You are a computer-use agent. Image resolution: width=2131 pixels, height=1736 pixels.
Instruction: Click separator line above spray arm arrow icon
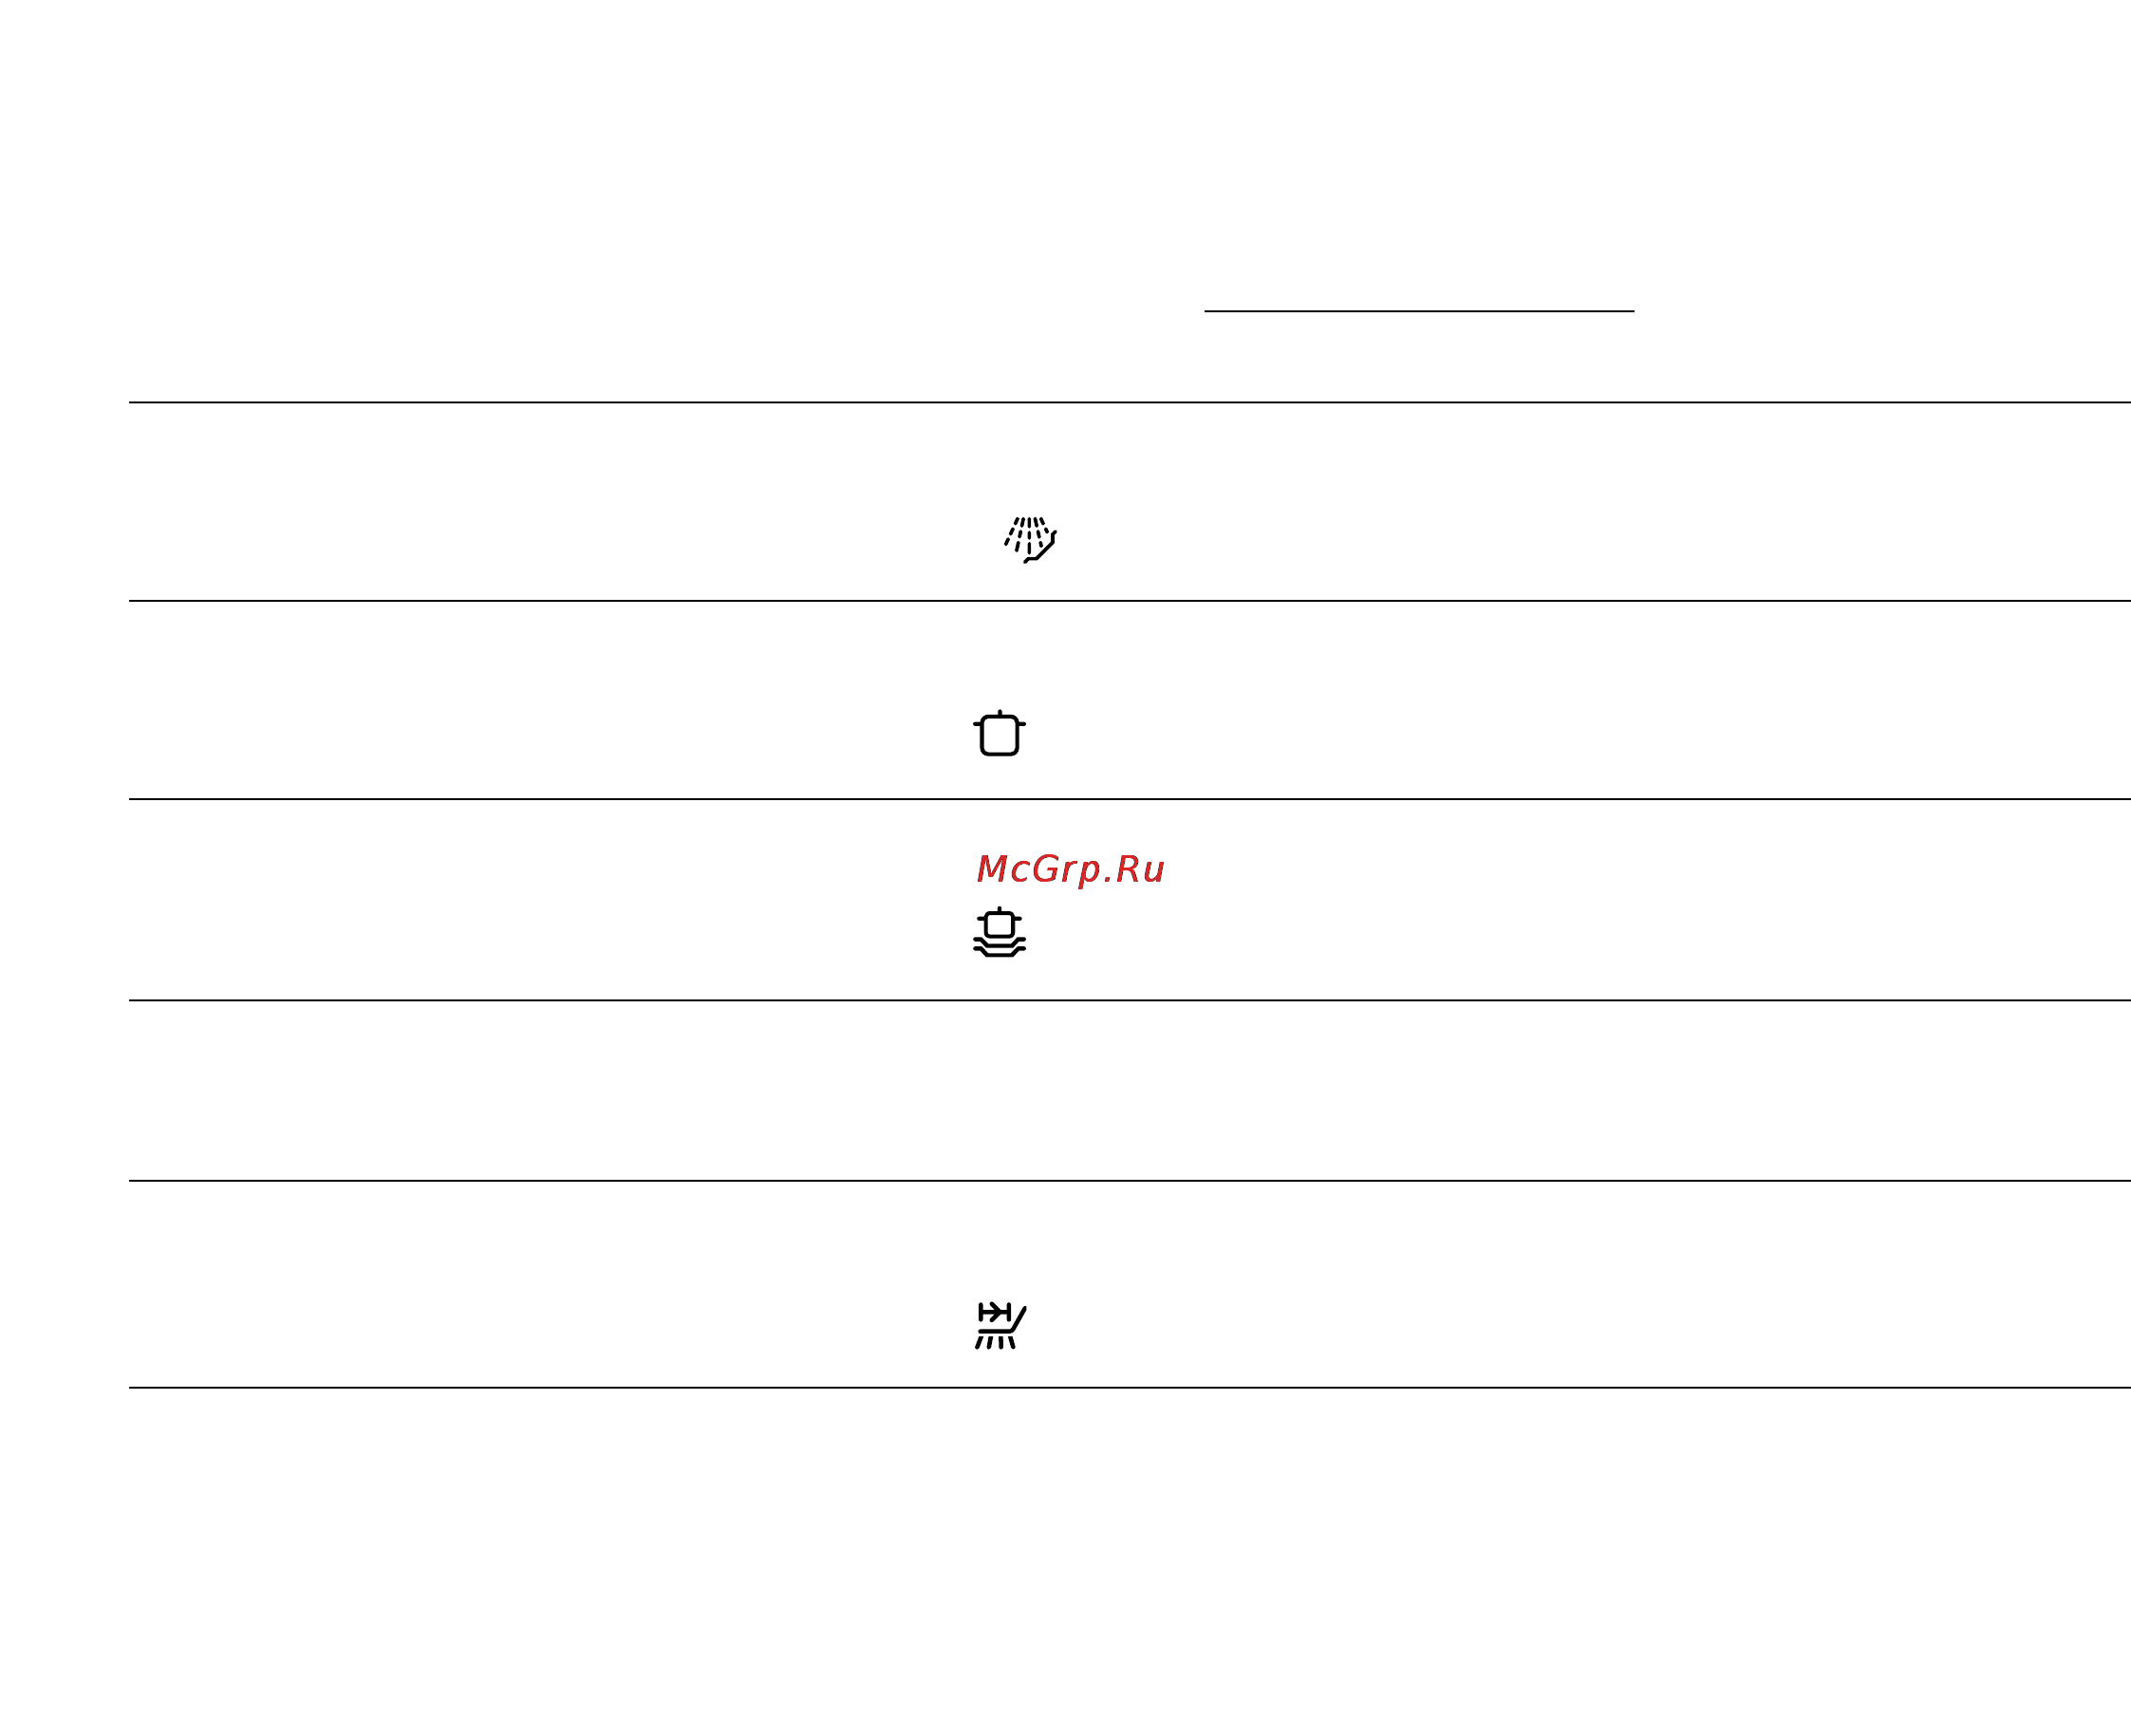[1130, 1181]
